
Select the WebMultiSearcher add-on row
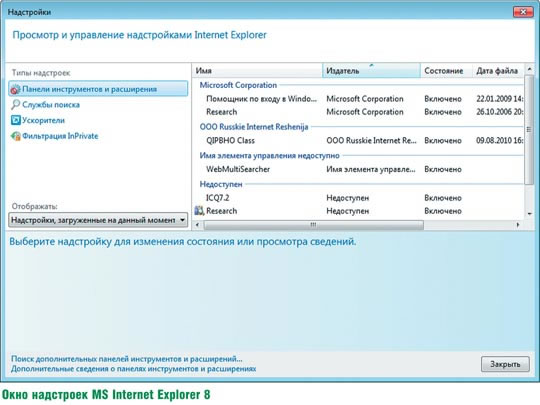(x=358, y=169)
